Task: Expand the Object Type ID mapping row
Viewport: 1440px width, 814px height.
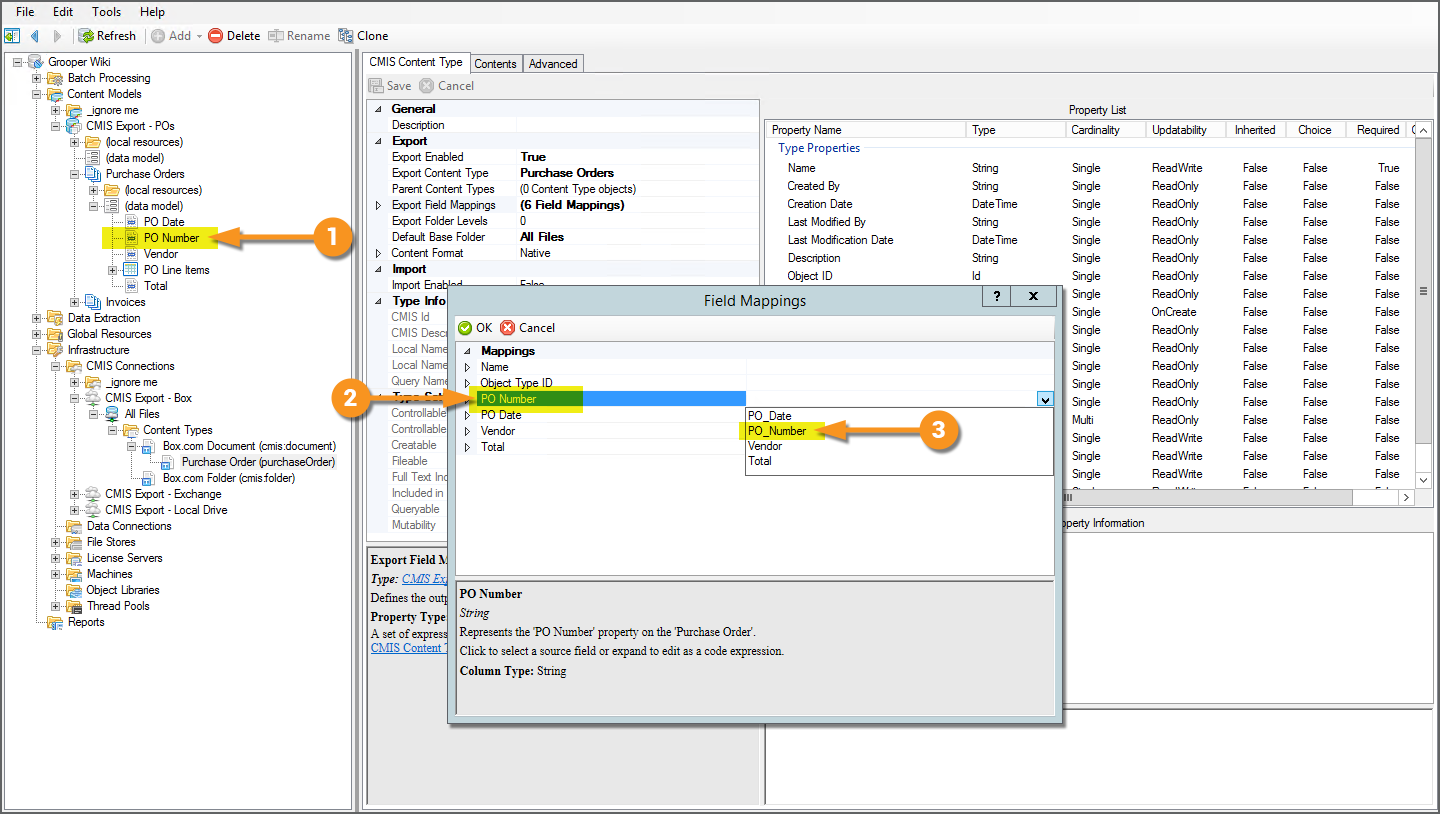Action: click(x=467, y=383)
